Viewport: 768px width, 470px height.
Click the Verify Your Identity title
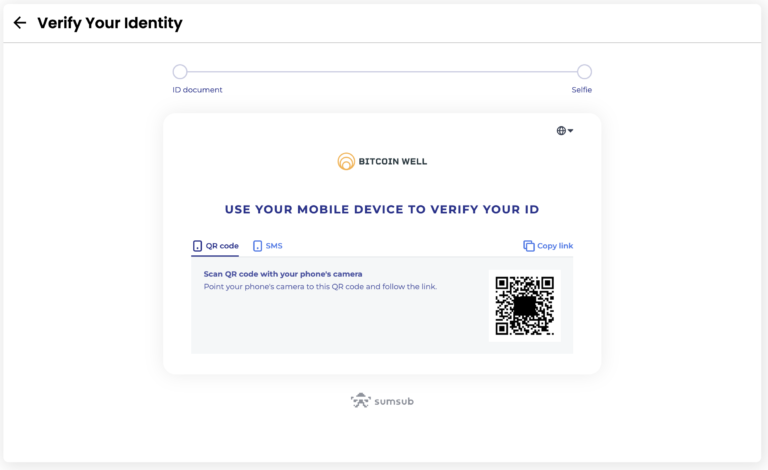point(110,23)
